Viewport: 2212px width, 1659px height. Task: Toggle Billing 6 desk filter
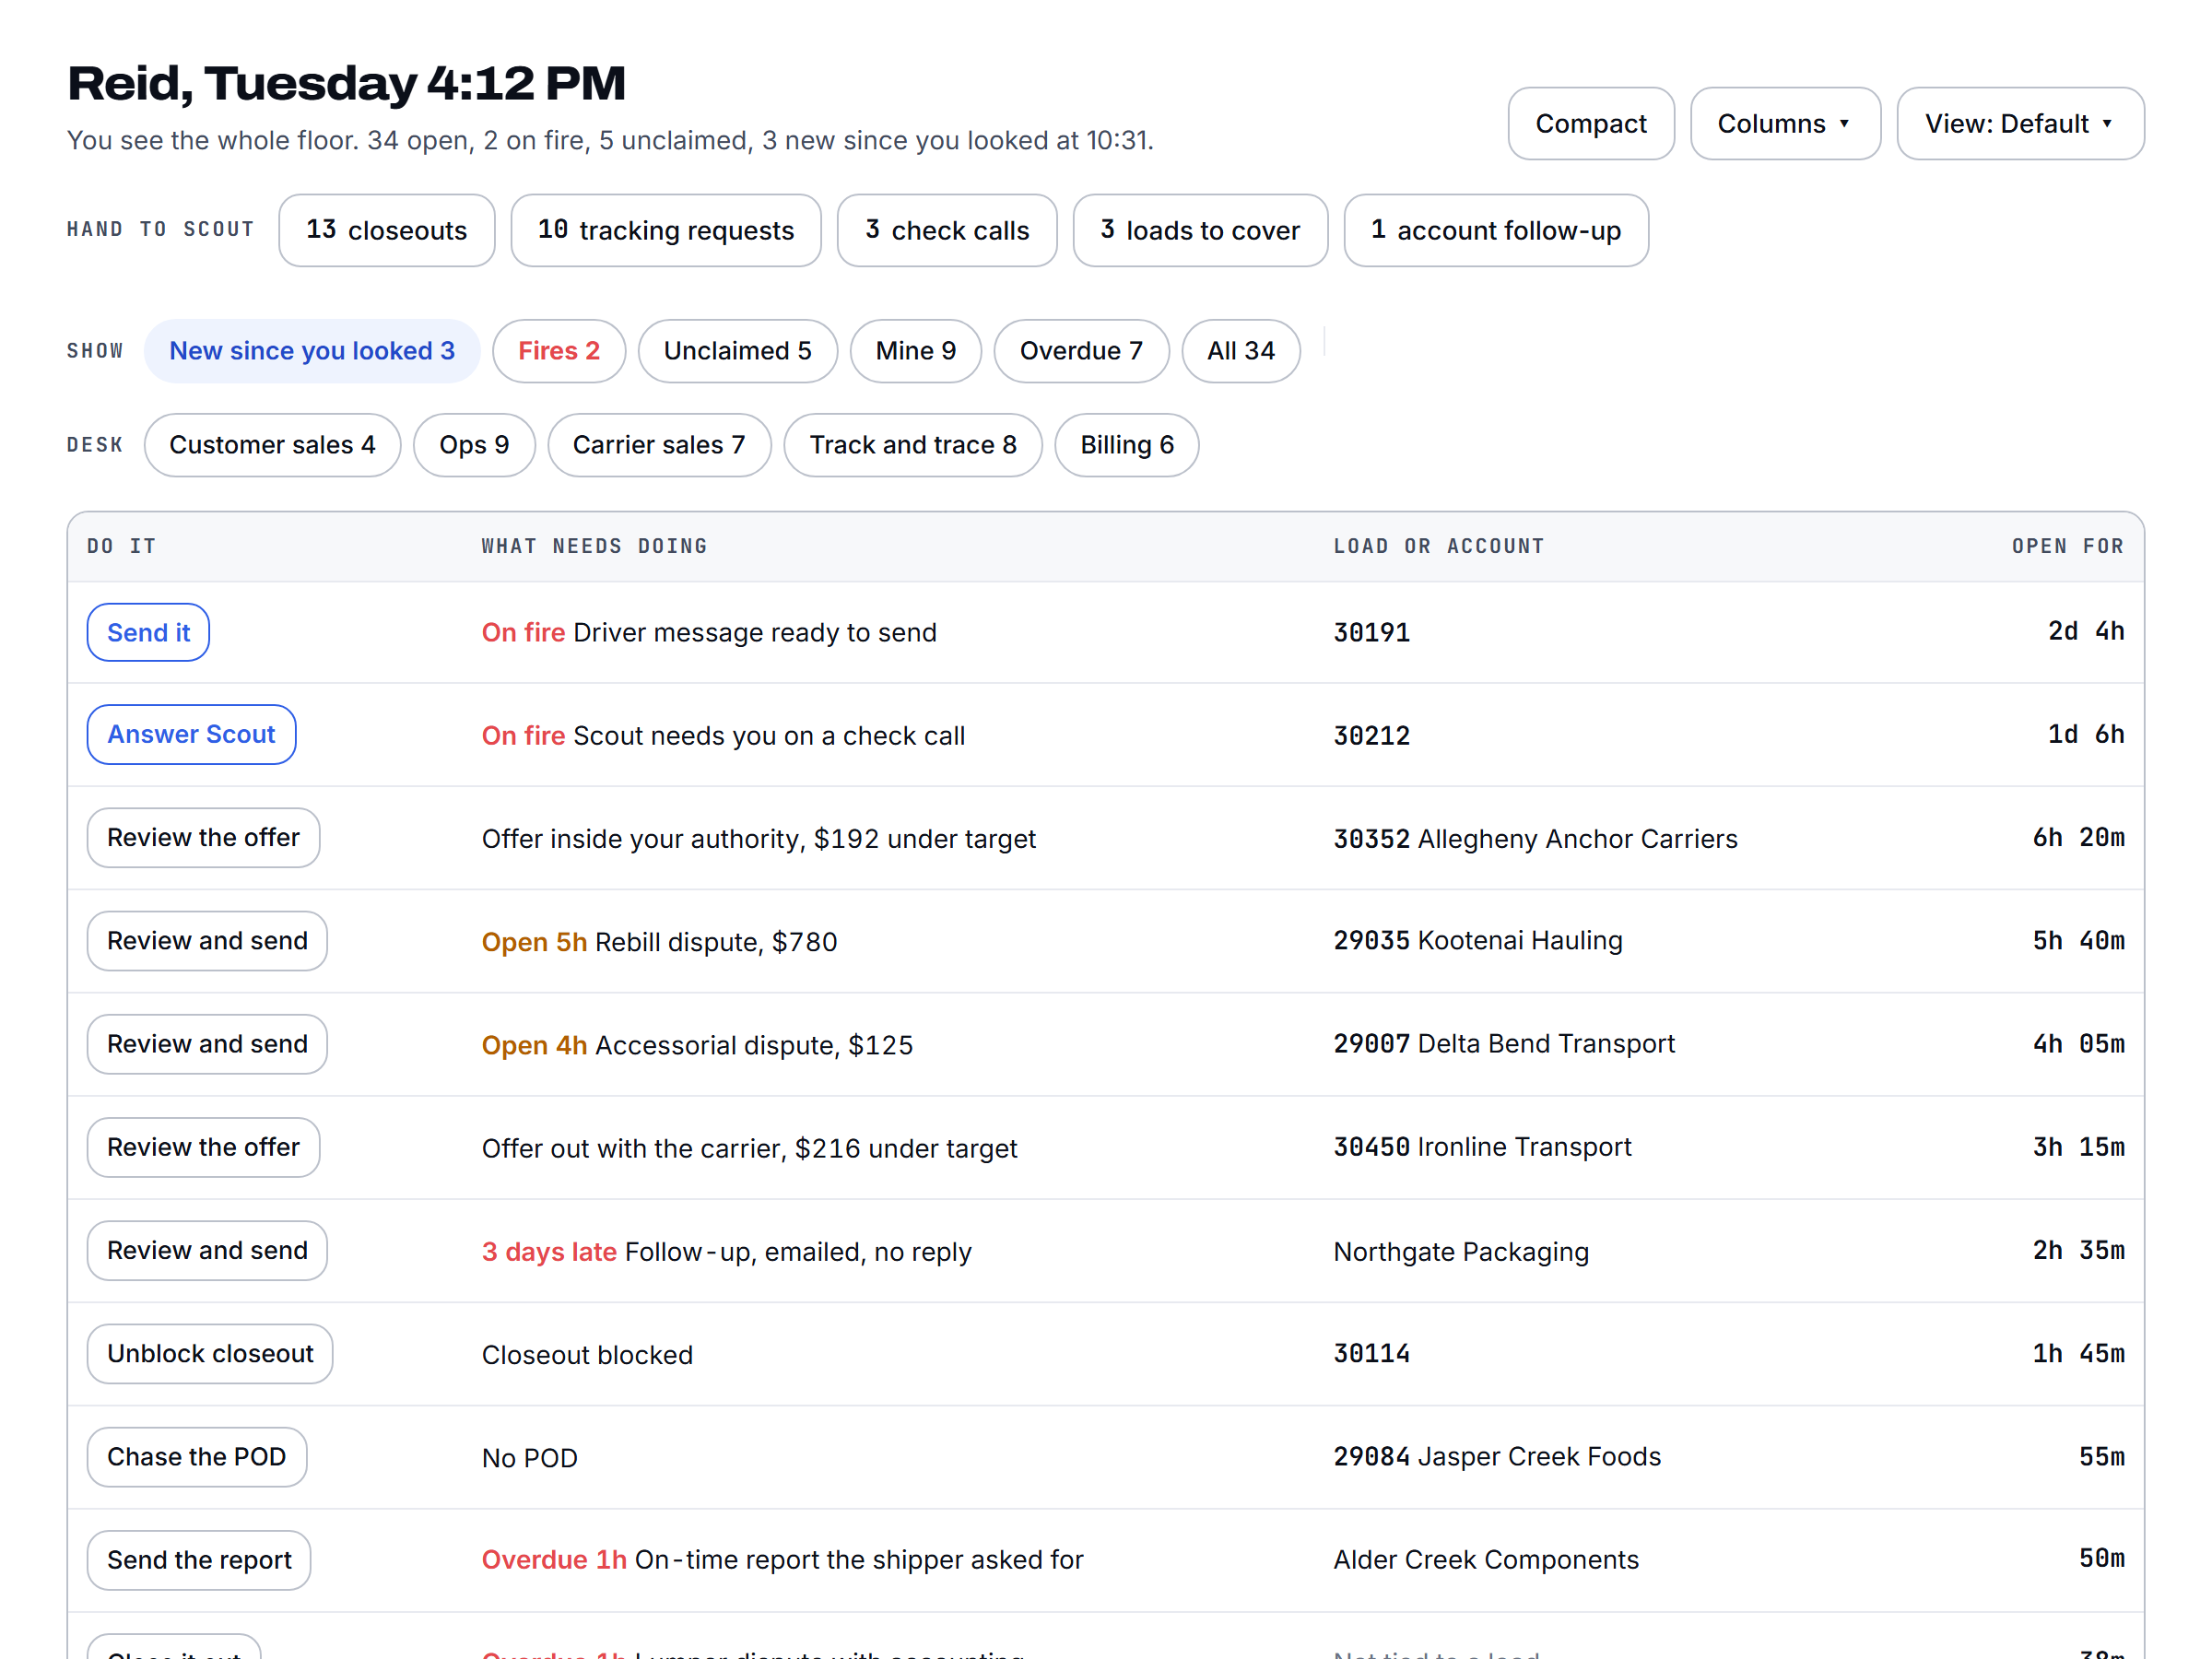(1126, 445)
